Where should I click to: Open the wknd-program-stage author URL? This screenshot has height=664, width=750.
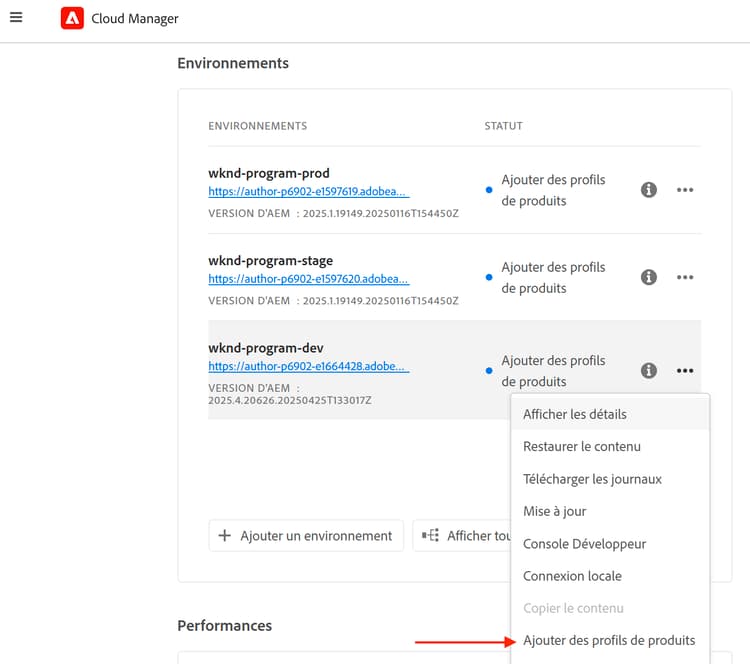(x=309, y=279)
